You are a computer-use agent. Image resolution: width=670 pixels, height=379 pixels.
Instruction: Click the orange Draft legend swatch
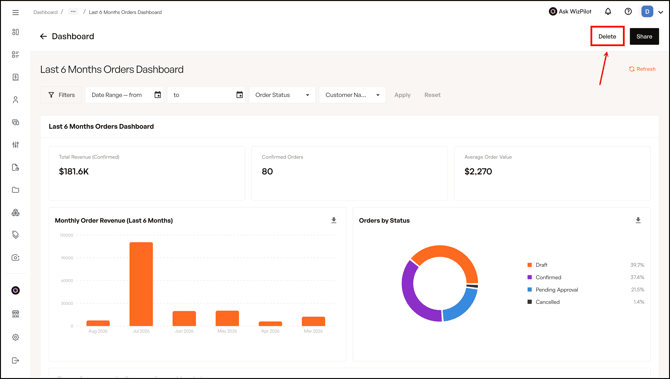(x=530, y=265)
